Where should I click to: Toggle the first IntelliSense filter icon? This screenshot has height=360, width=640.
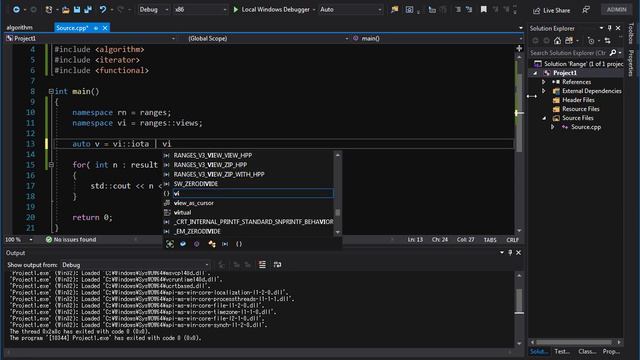click(170, 244)
